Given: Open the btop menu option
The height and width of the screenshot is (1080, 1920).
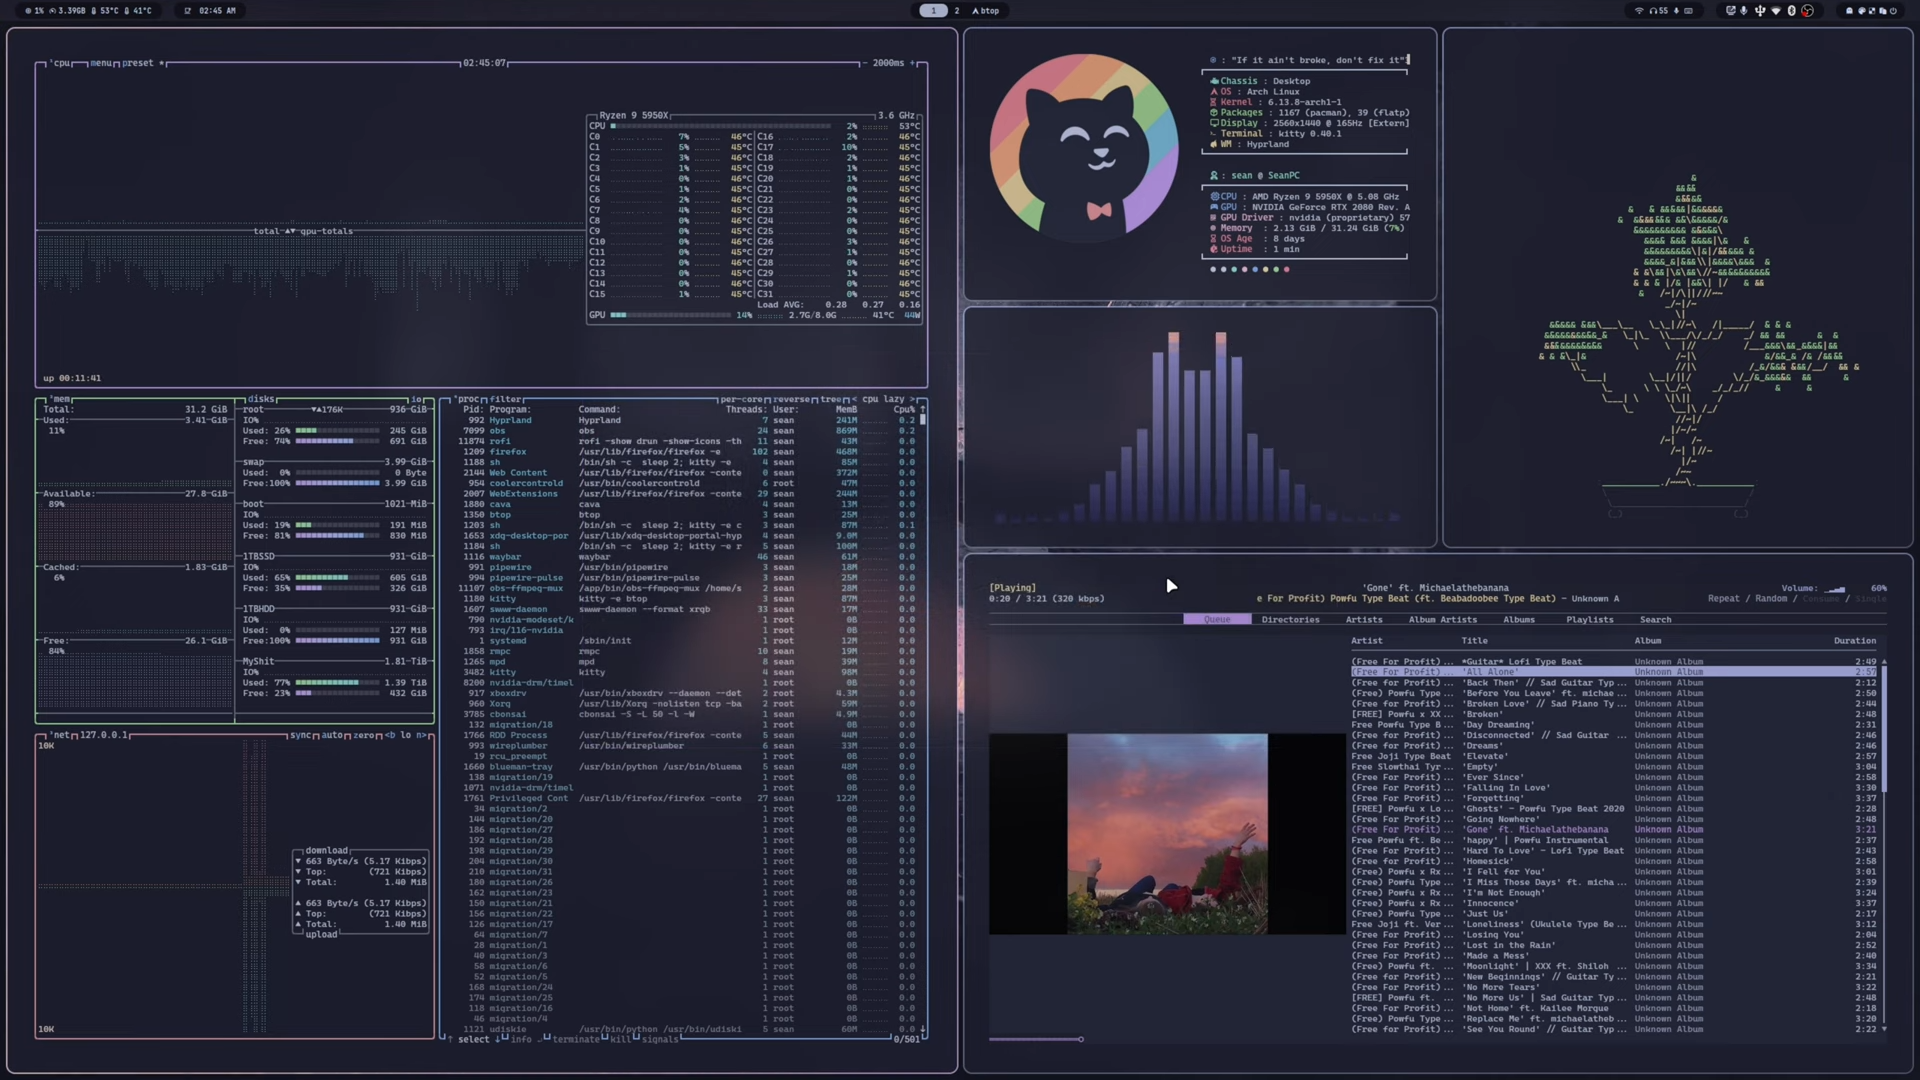Looking at the screenshot, I should [101, 63].
